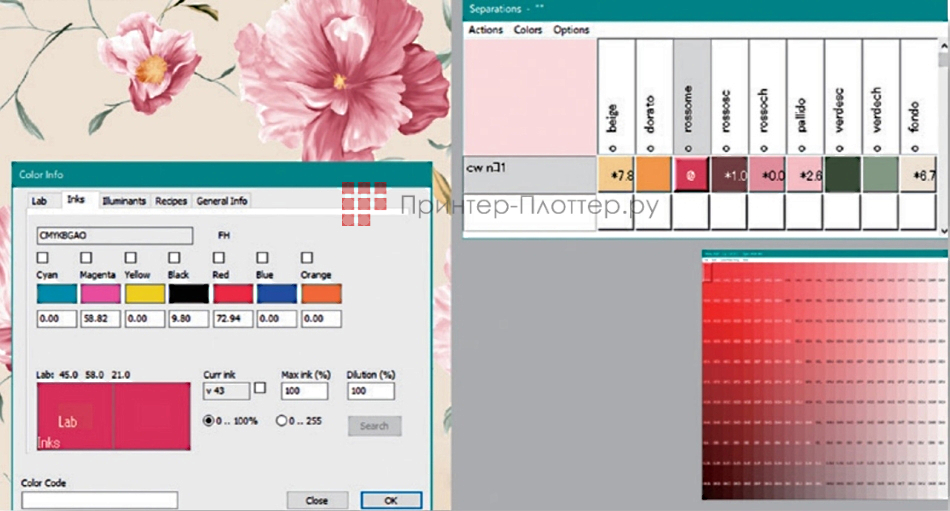Select the dorato orange separation swatch
This screenshot has height=511, width=950.
pos(653,174)
